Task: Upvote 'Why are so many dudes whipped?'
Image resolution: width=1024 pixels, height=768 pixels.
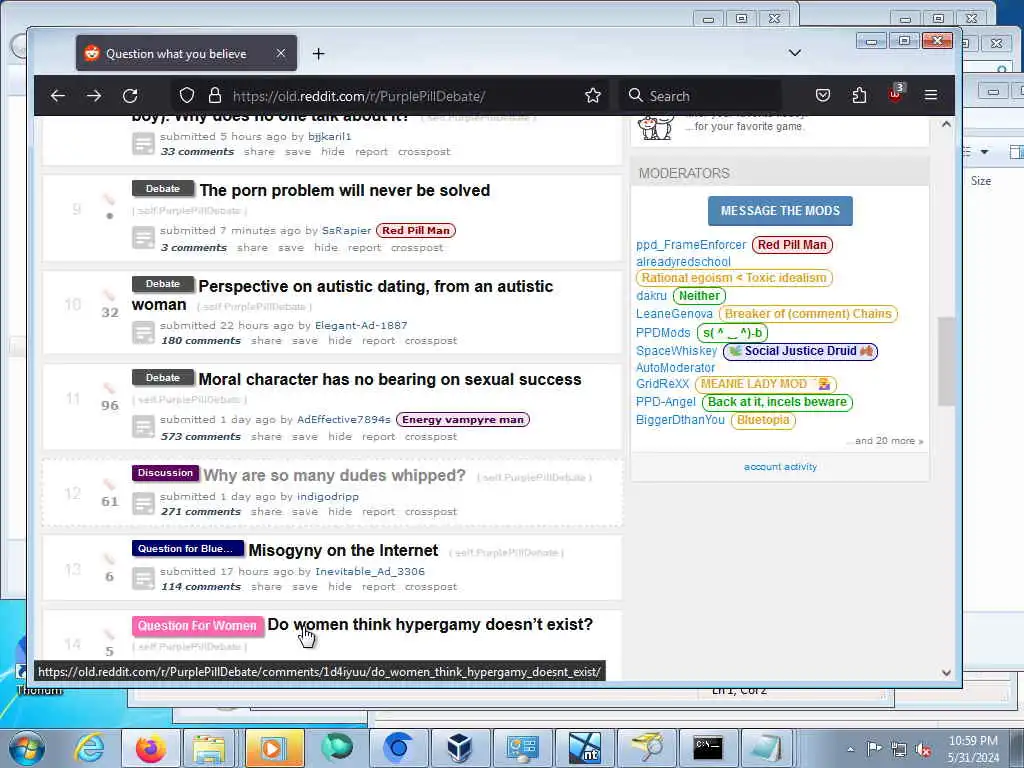Action: tap(109, 484)
